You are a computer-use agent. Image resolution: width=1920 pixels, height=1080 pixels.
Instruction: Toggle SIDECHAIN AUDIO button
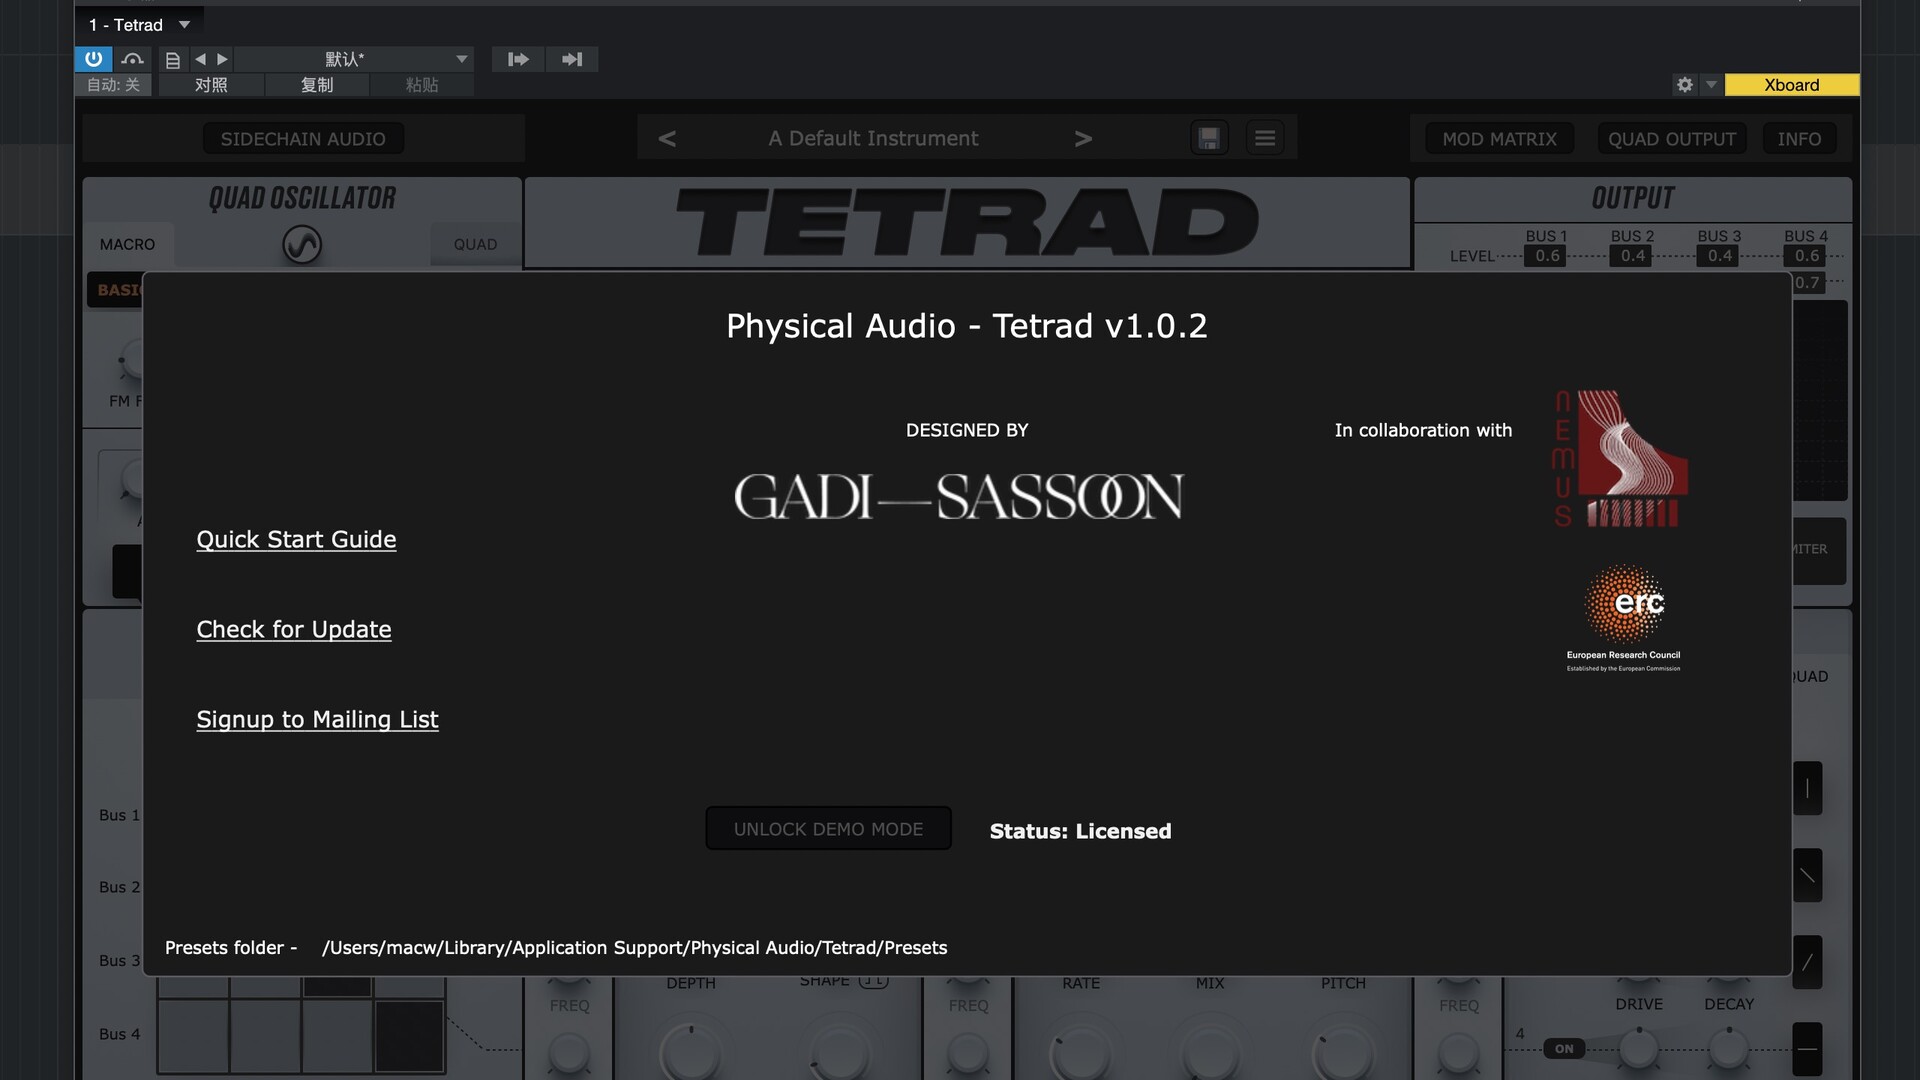coord(303,139)
